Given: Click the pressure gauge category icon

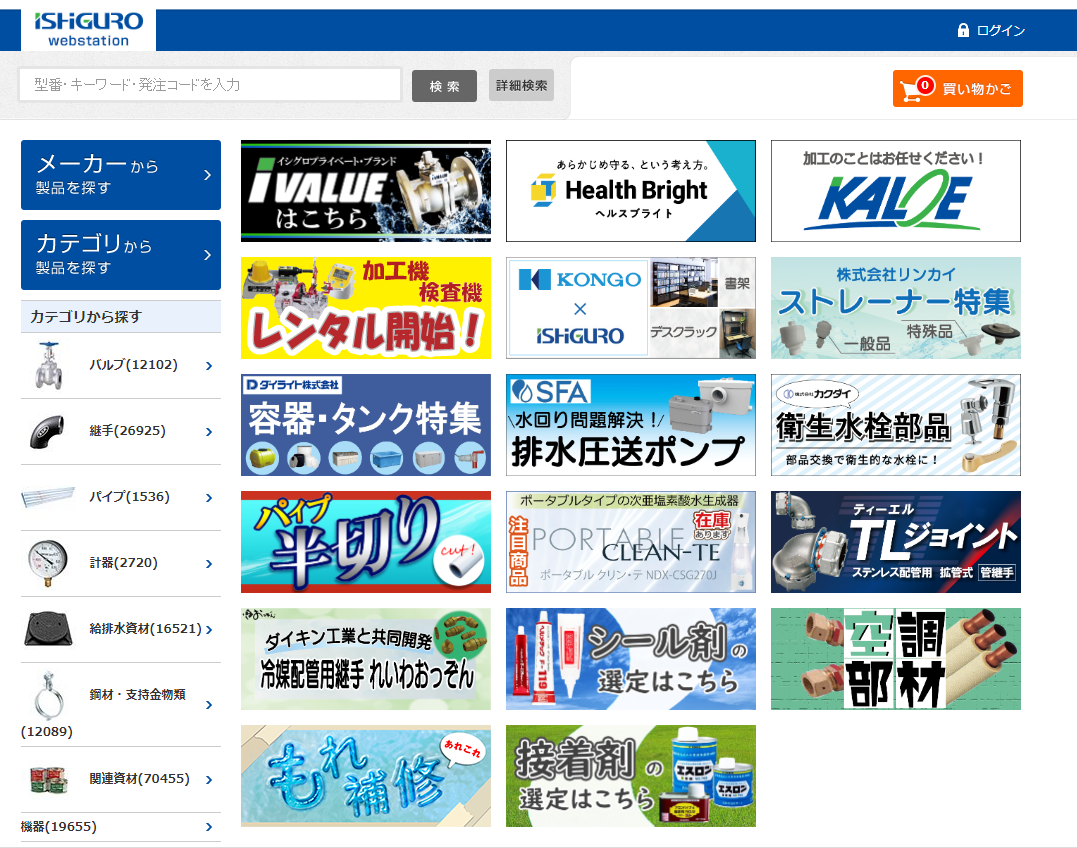Looking at the screenshot, I should [49, 563].
